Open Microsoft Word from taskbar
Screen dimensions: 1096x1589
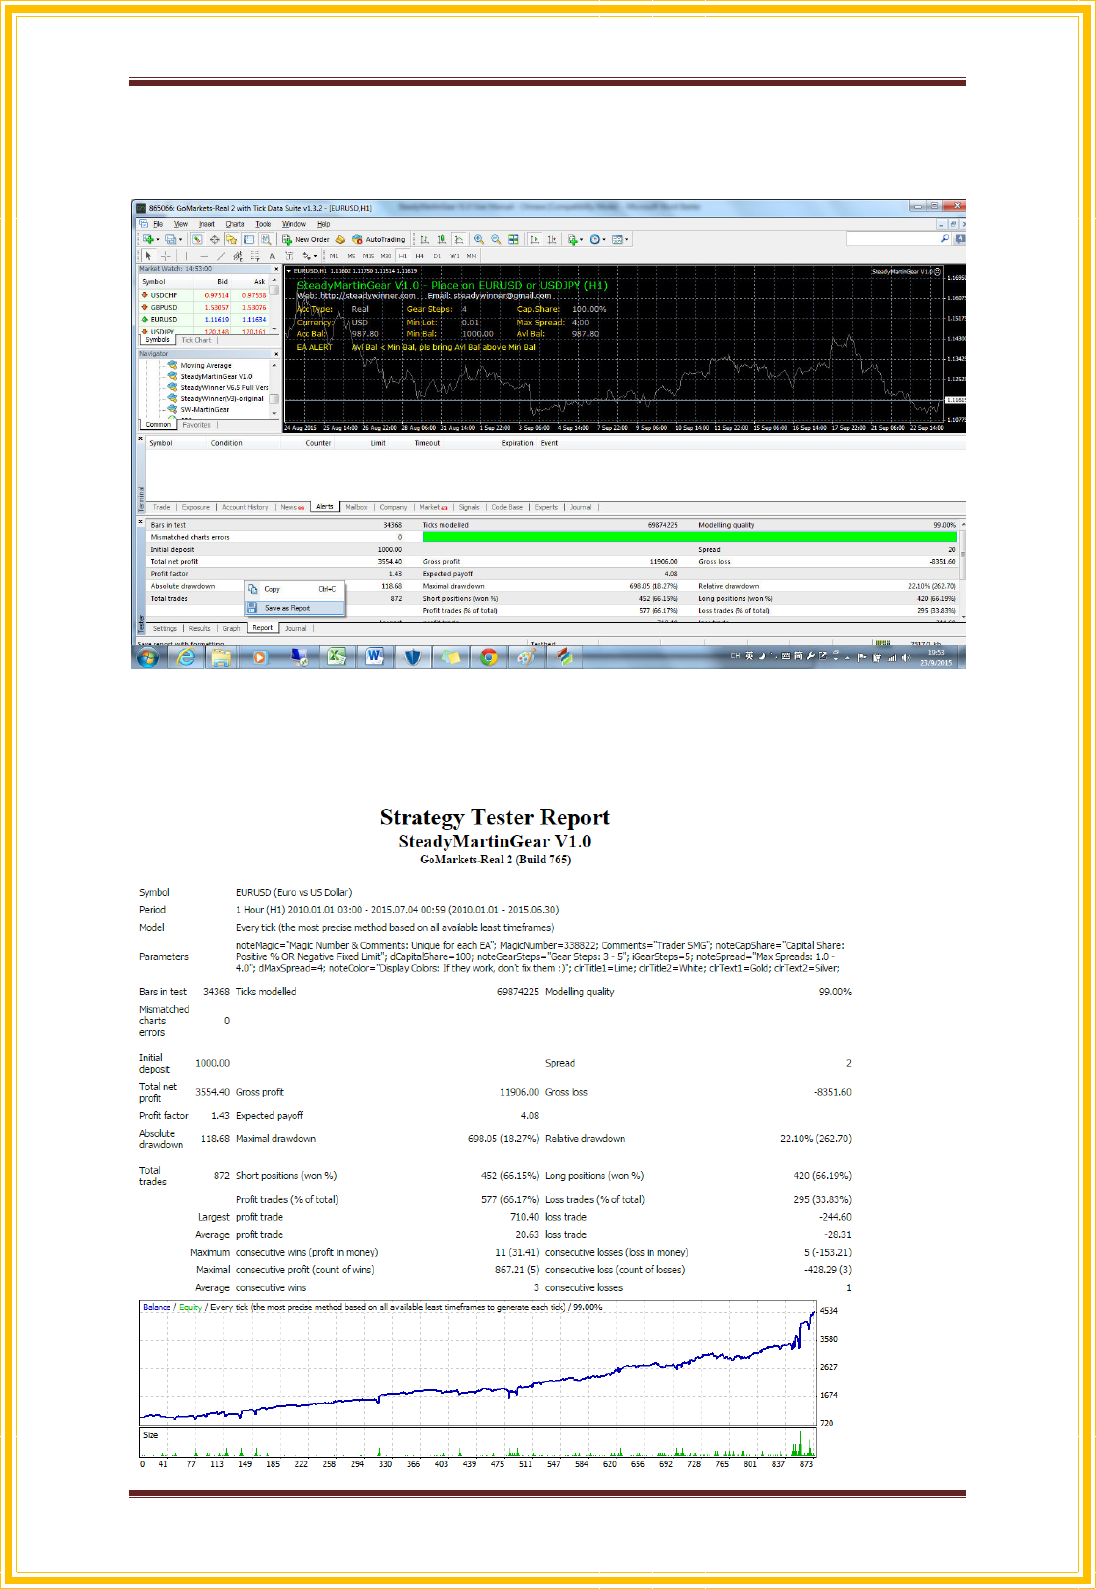(x=375, y=657)
